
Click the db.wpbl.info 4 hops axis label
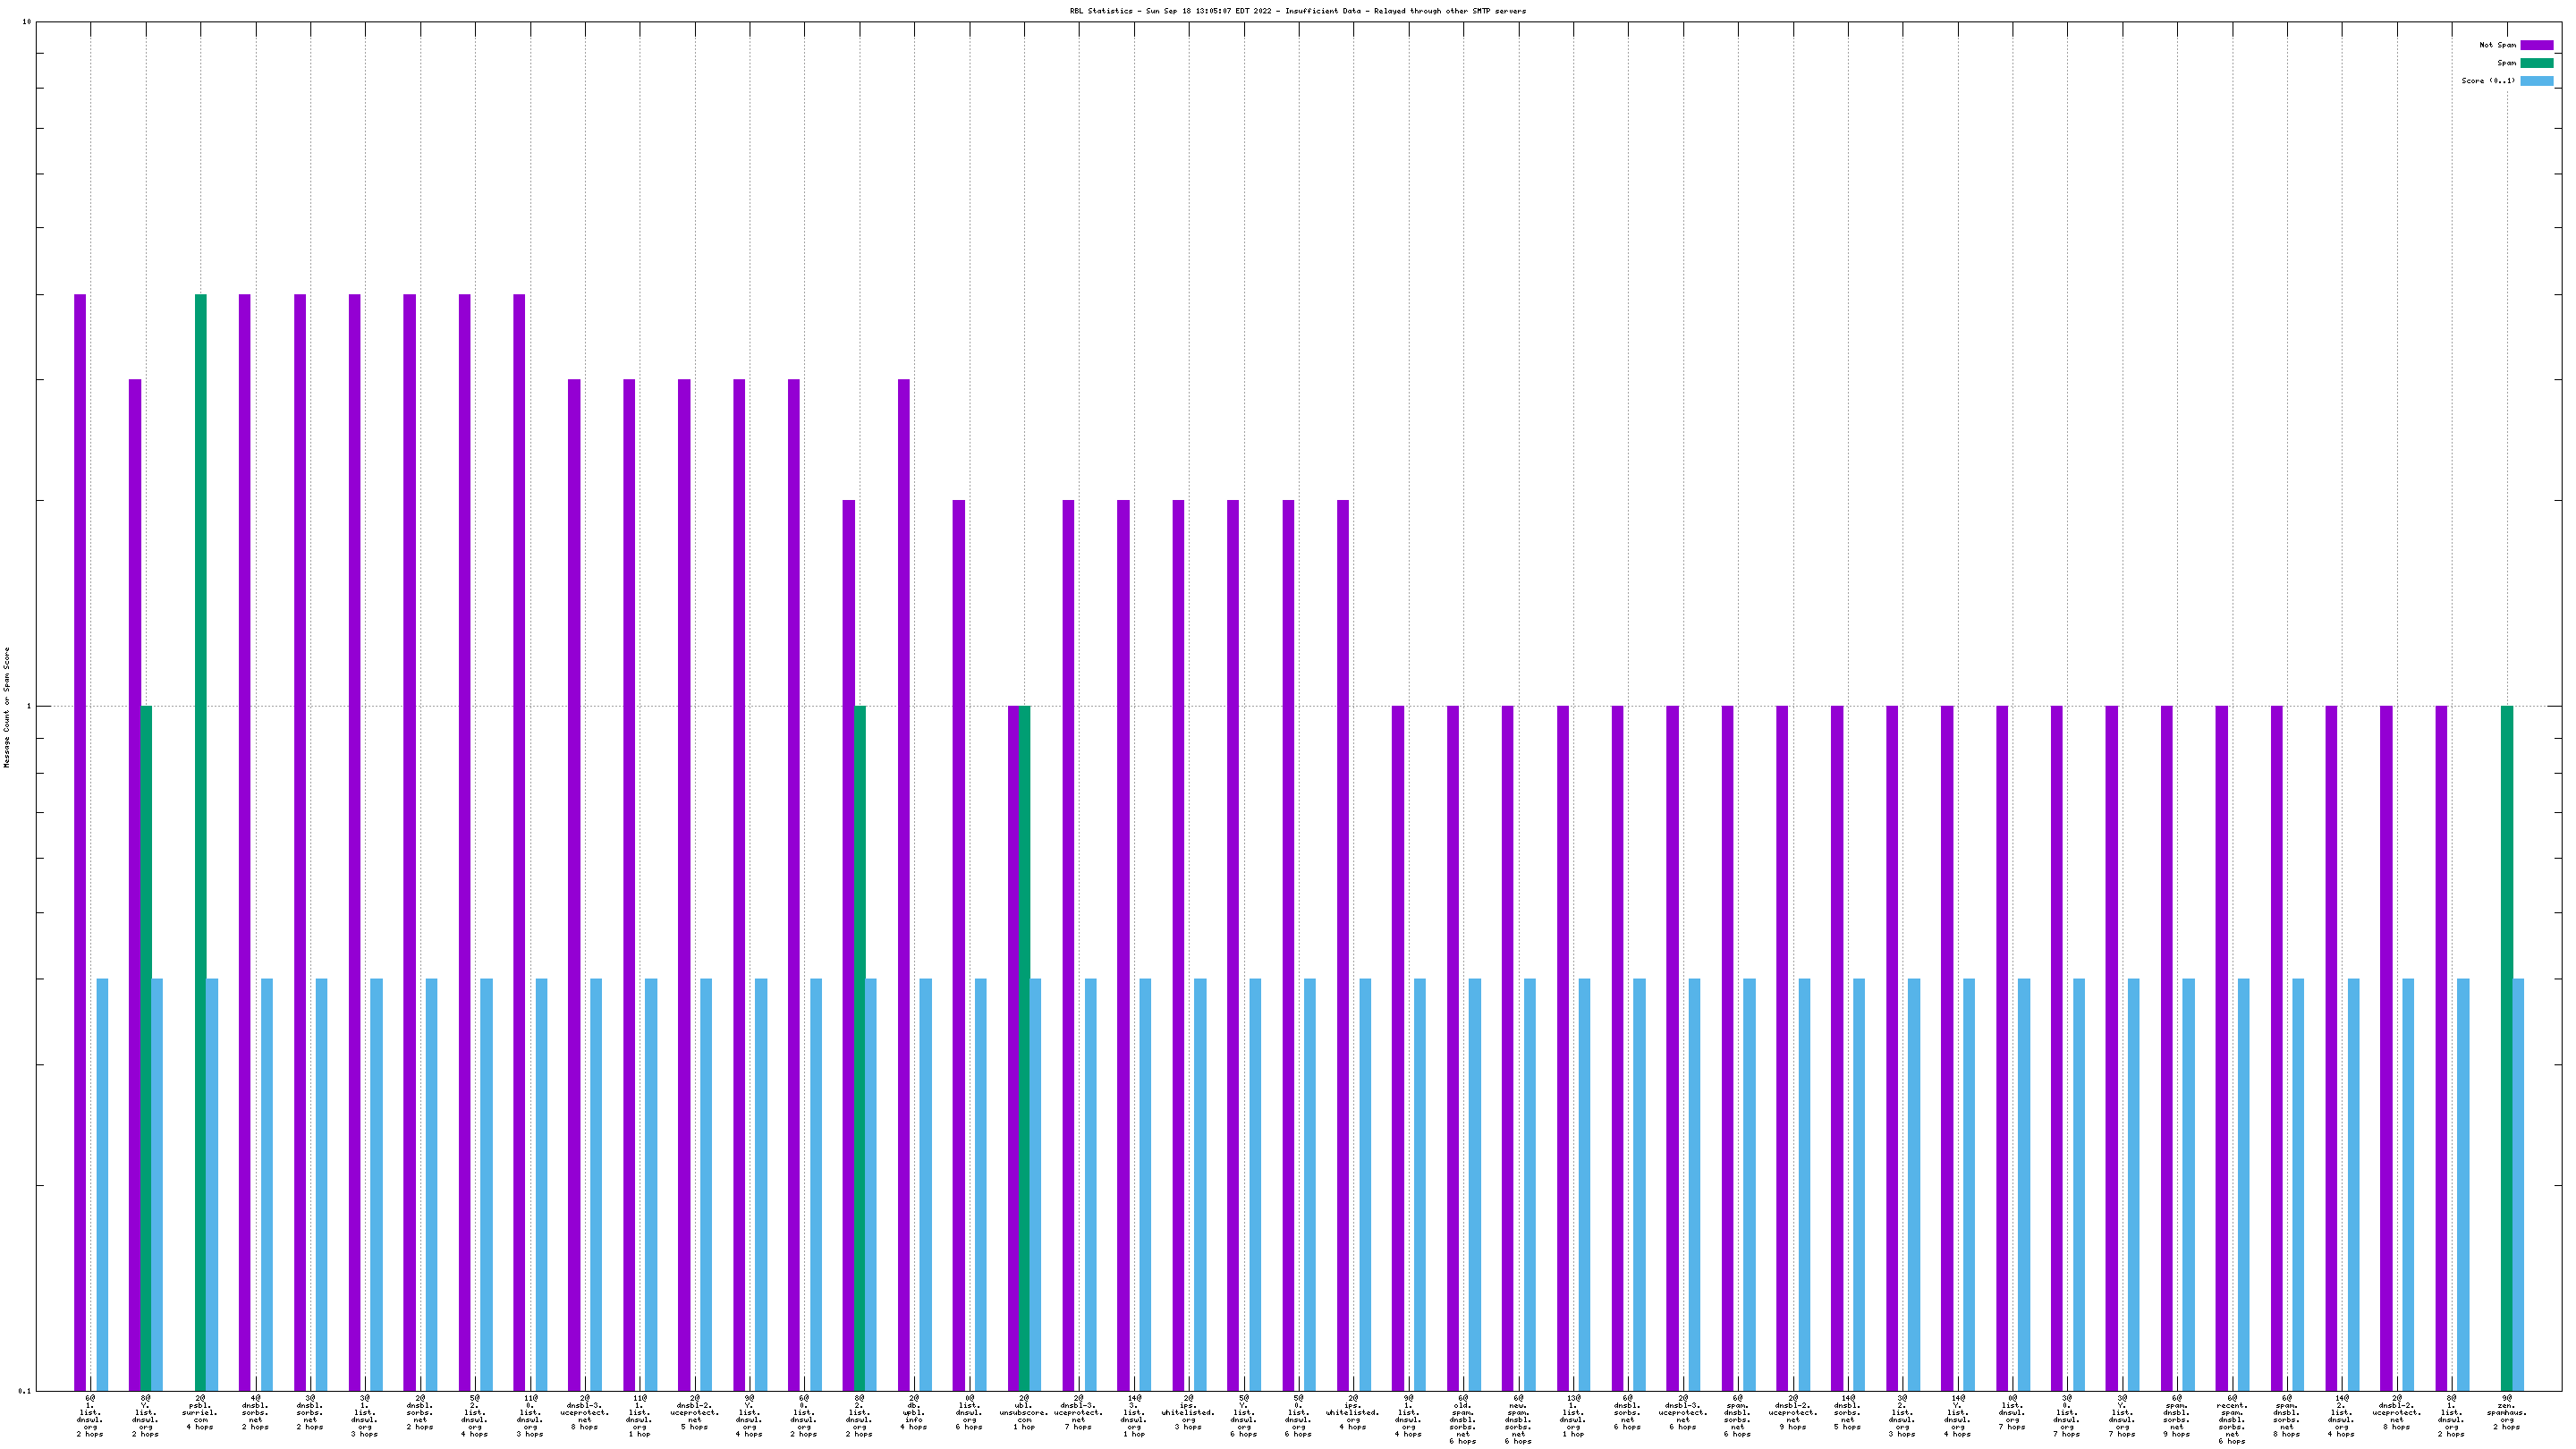914,1412
